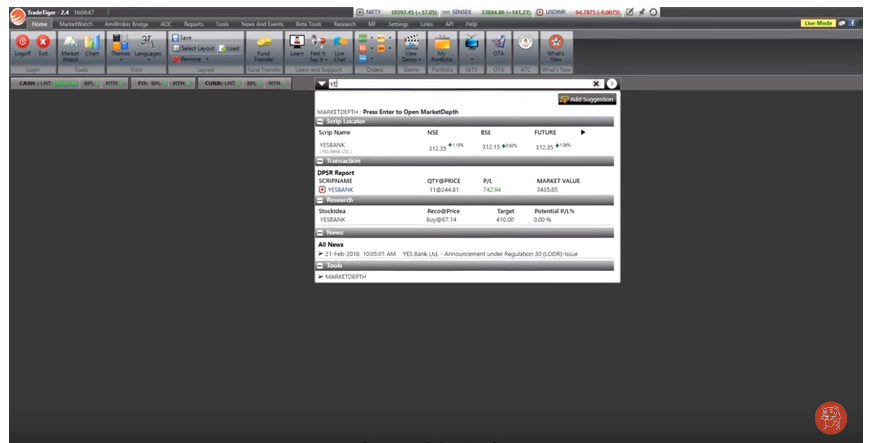Open the AOC tab

coord(166,24)
